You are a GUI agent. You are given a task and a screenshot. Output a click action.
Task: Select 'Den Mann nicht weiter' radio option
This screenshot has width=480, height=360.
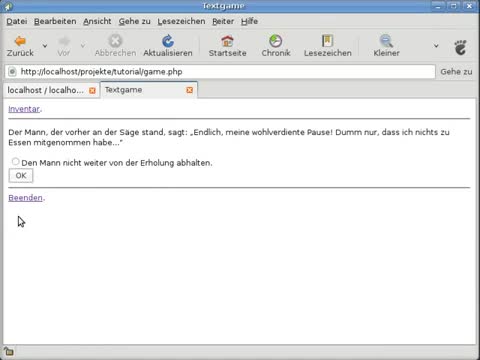15,162
